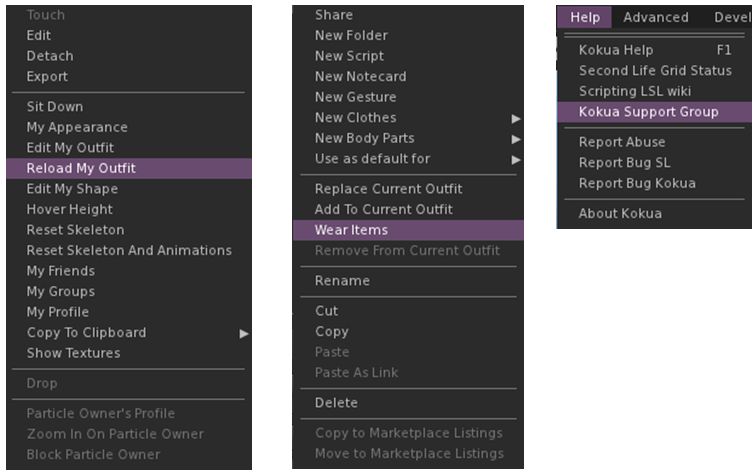This screenshot has width=755, height=474.
Task: Click Add To Current Outfit
Action: (x=383, y=209)
